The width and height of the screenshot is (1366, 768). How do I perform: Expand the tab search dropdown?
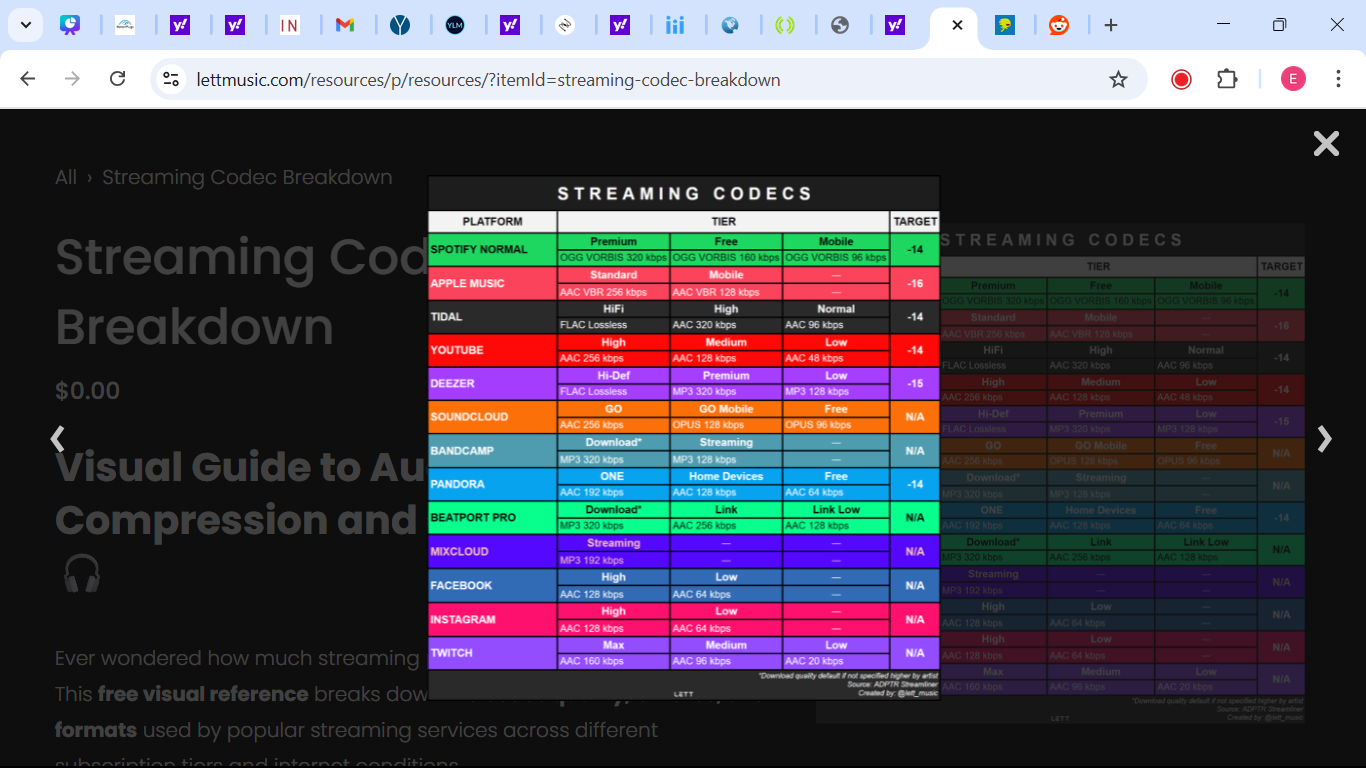(25, 25)
